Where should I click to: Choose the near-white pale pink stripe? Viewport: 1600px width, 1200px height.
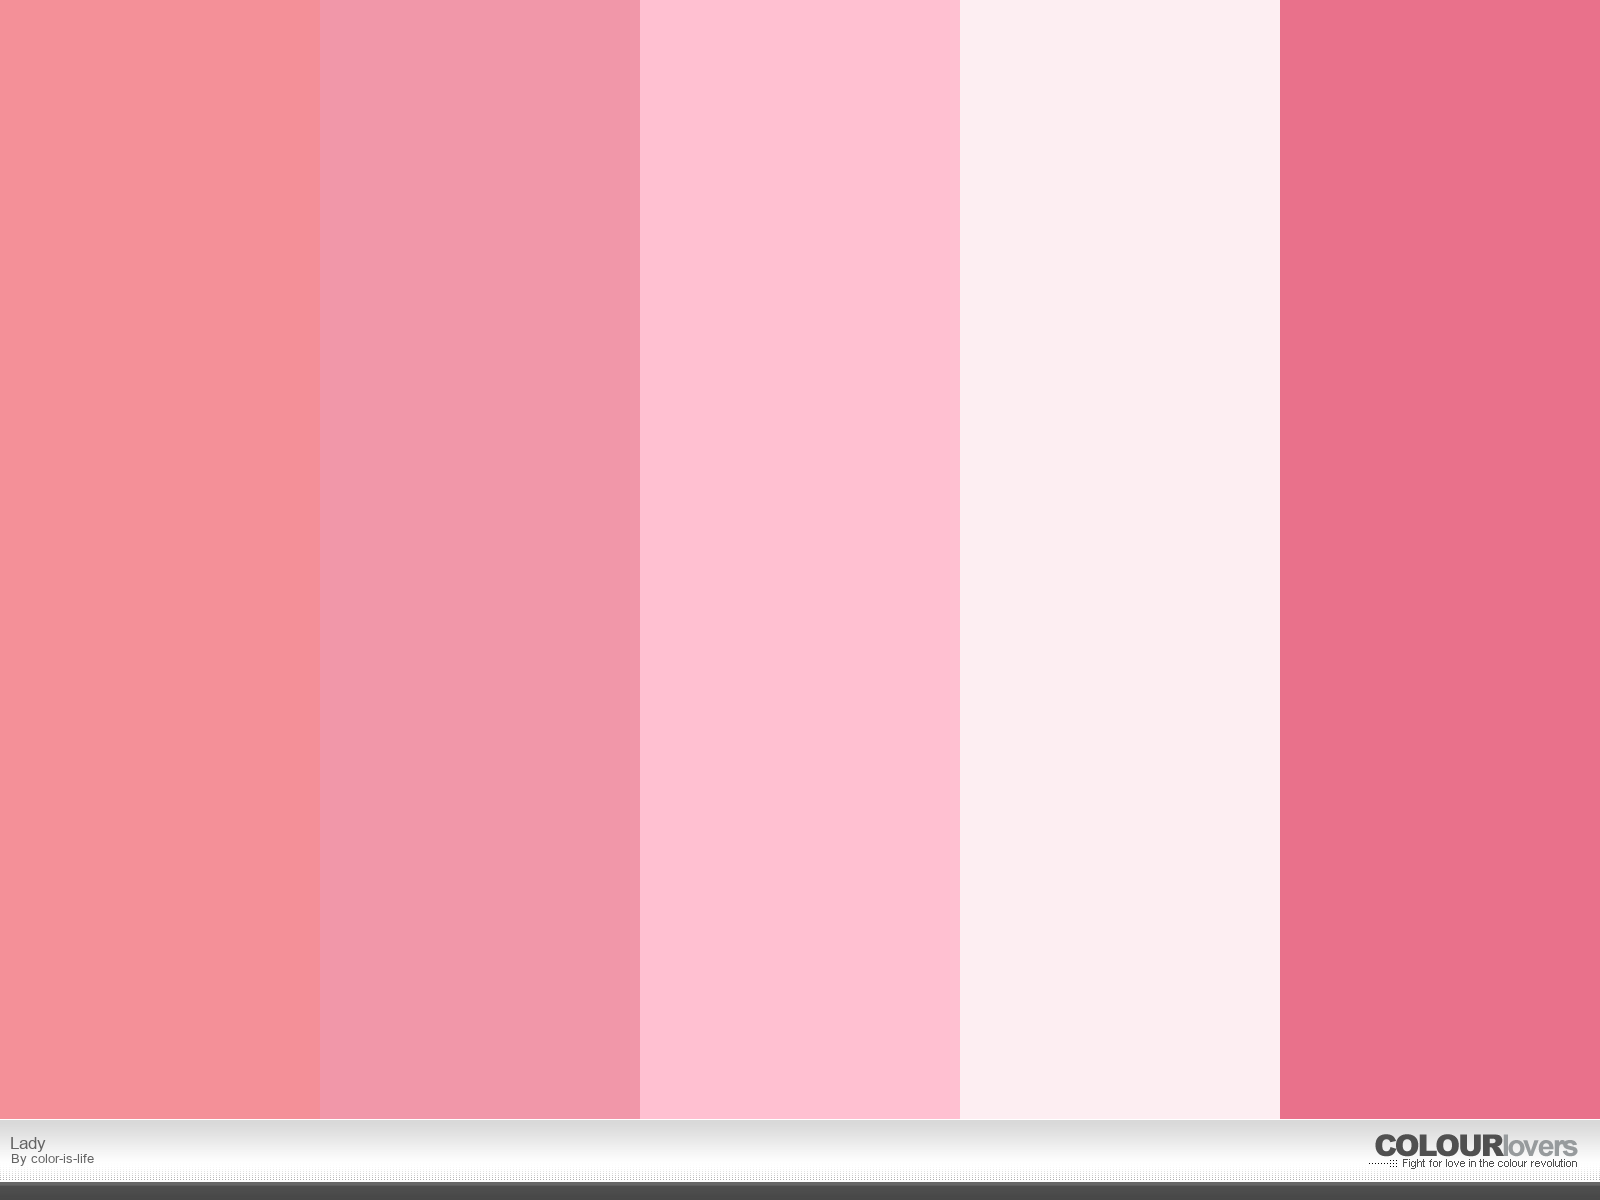coord(1120,559)
